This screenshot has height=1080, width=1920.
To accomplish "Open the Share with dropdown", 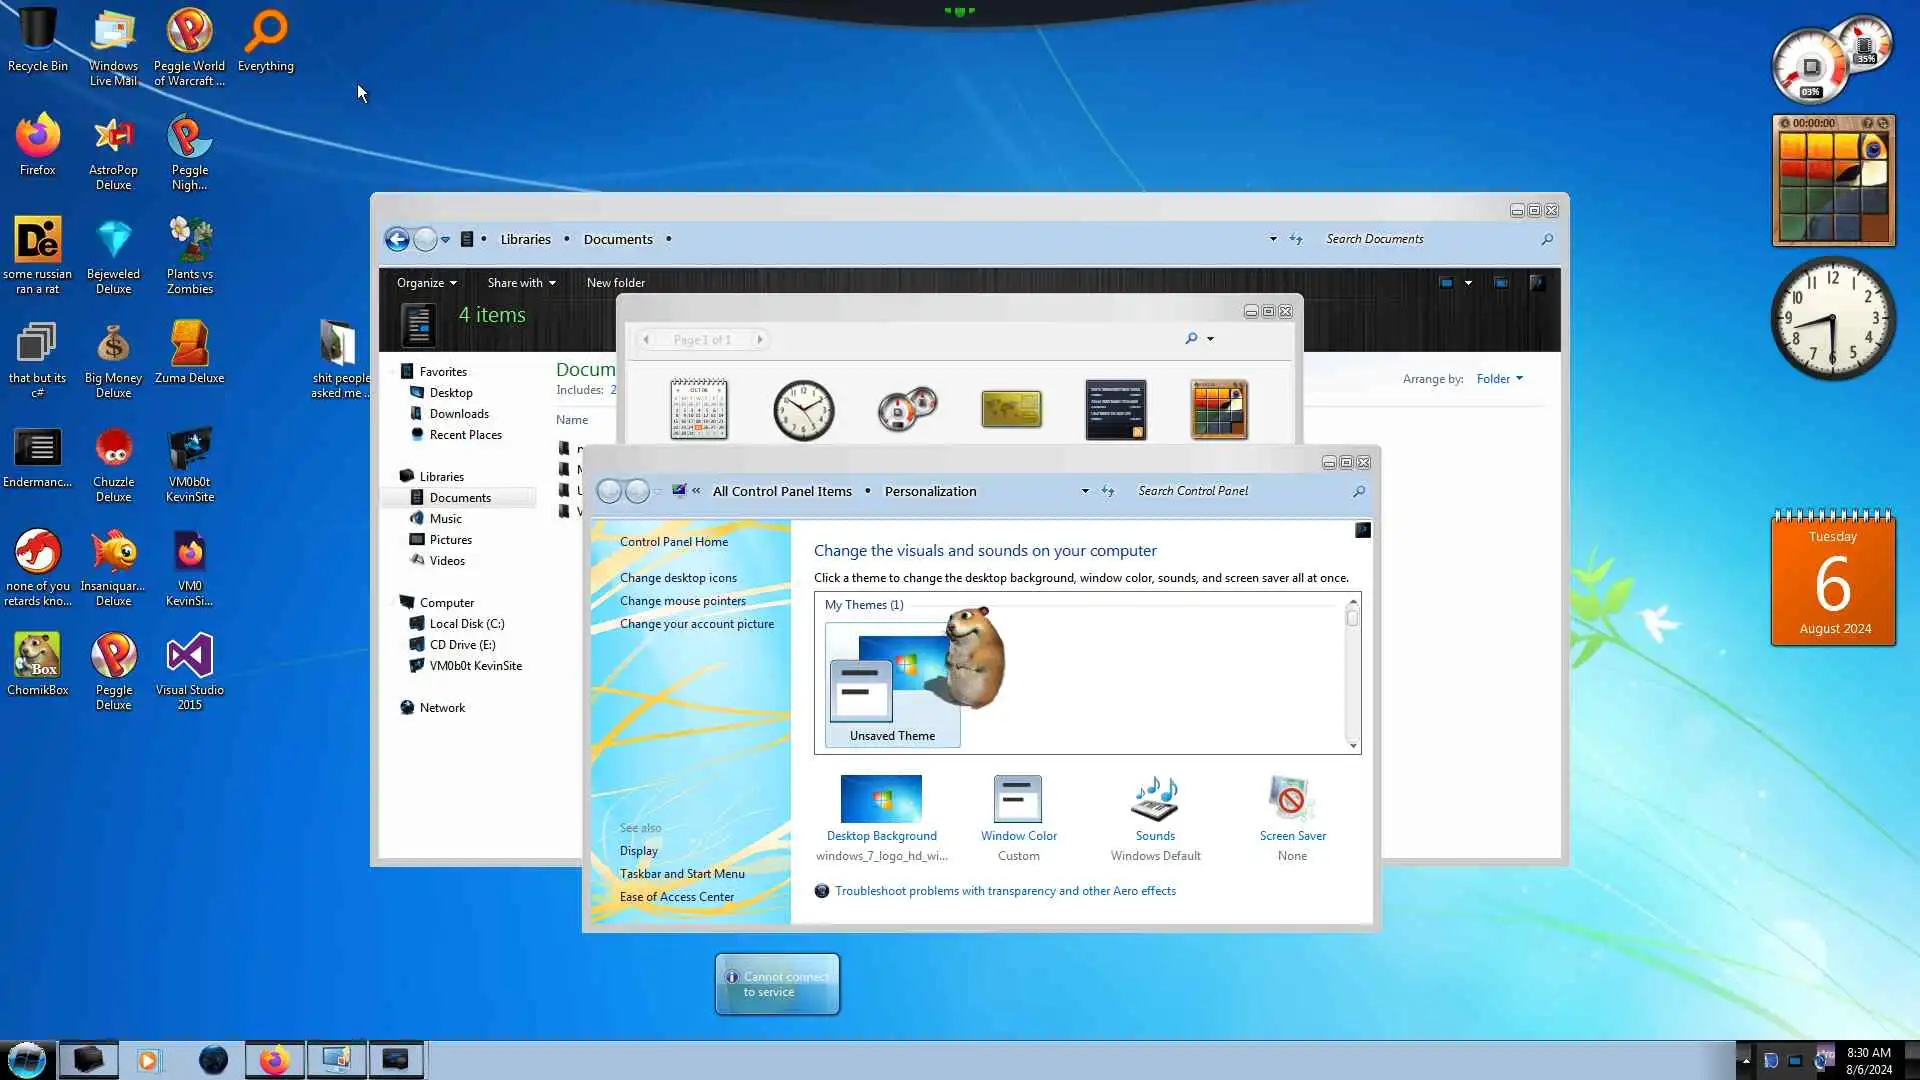I will coord(521,283).
